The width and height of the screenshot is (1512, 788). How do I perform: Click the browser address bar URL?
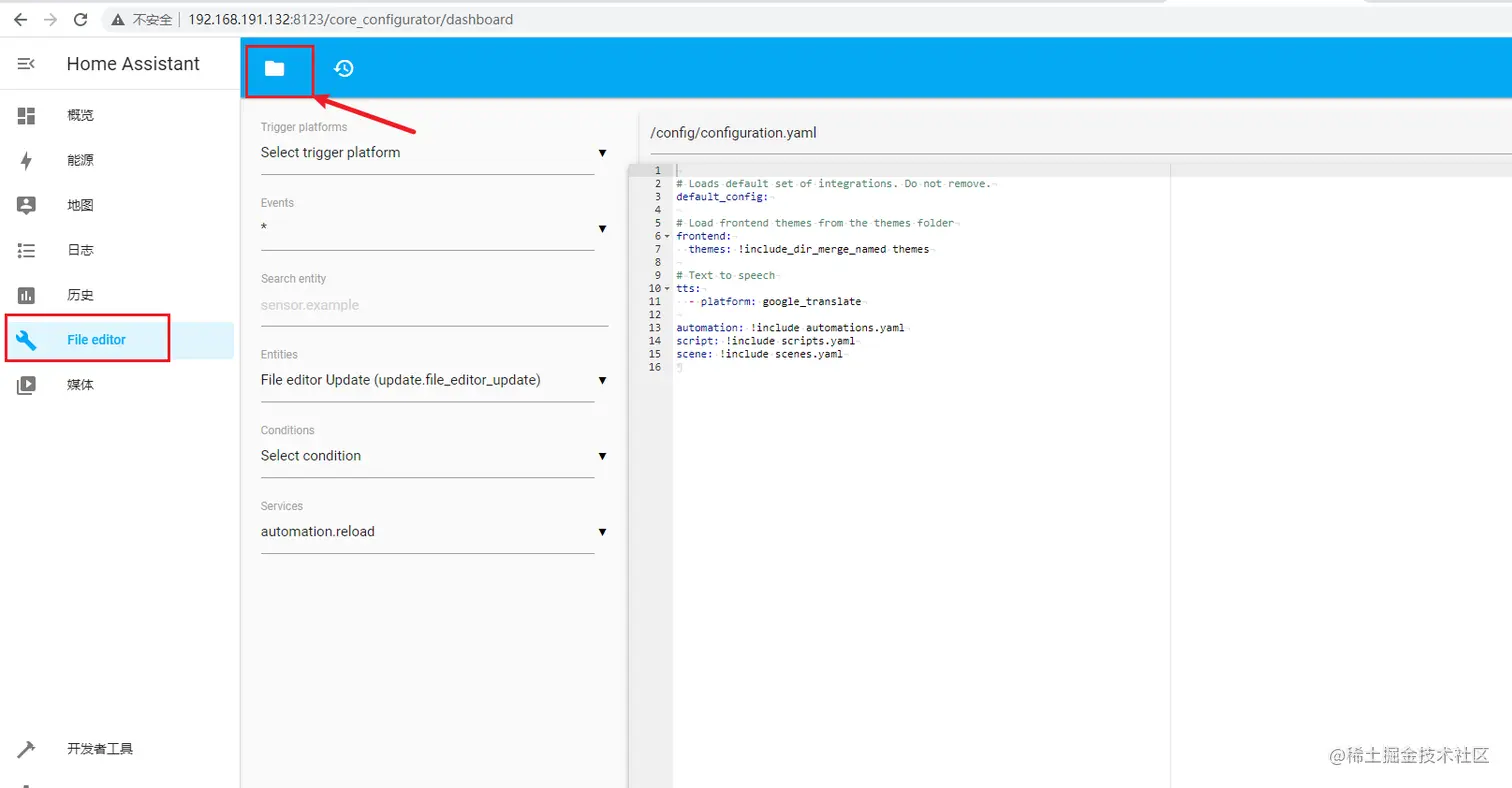point(350,19)
